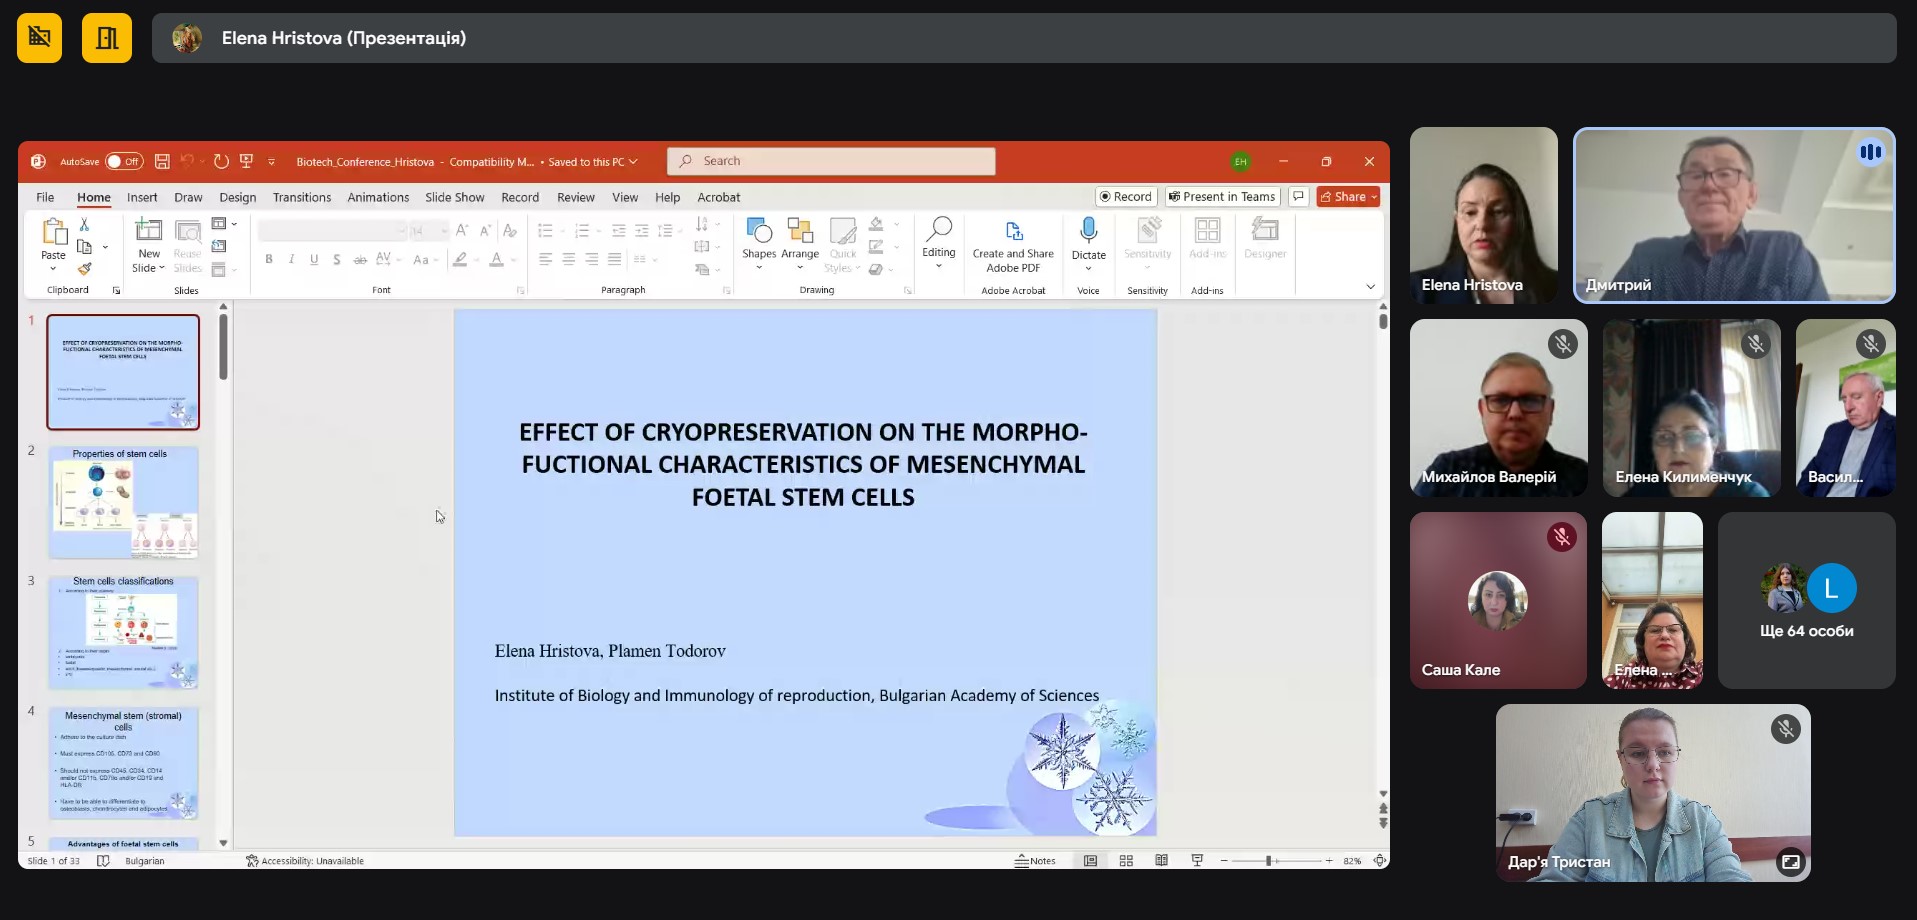Switch to the Insert tab
This screenshot has width=1917, height=920.
click(x=142, y=197)
